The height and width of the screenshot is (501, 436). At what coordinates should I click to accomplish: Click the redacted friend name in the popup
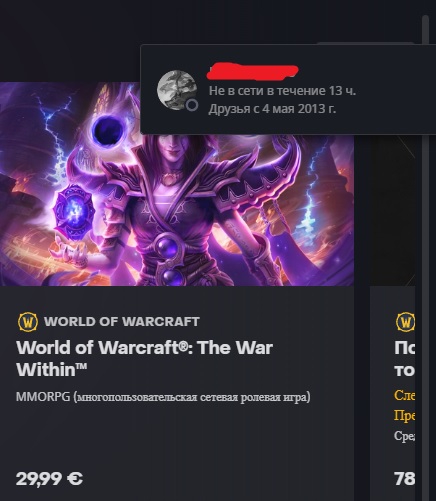click(x=252, y=71)
